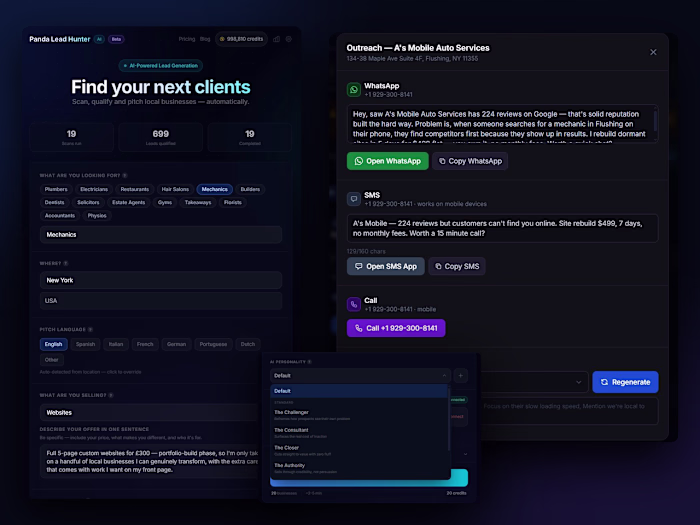Click the SMS speech bubble icon
Image resolution: width=700 pixels, height=525 pixels.
354,199
